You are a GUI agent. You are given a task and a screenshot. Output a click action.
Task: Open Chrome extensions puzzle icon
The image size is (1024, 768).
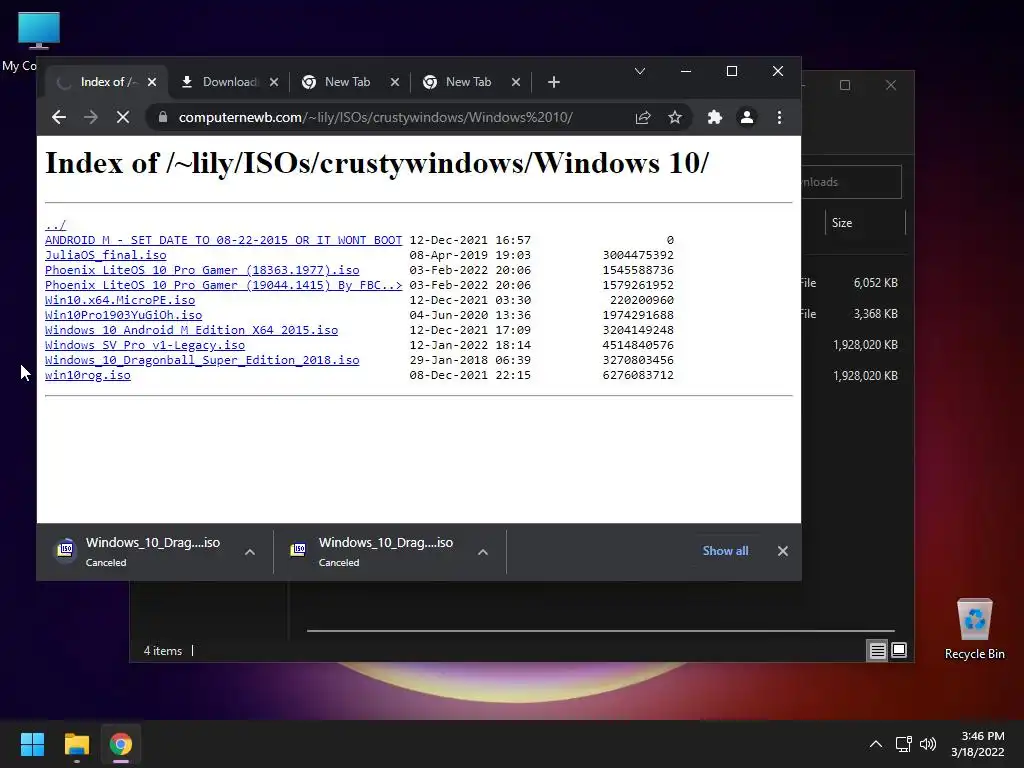point(715,118)
